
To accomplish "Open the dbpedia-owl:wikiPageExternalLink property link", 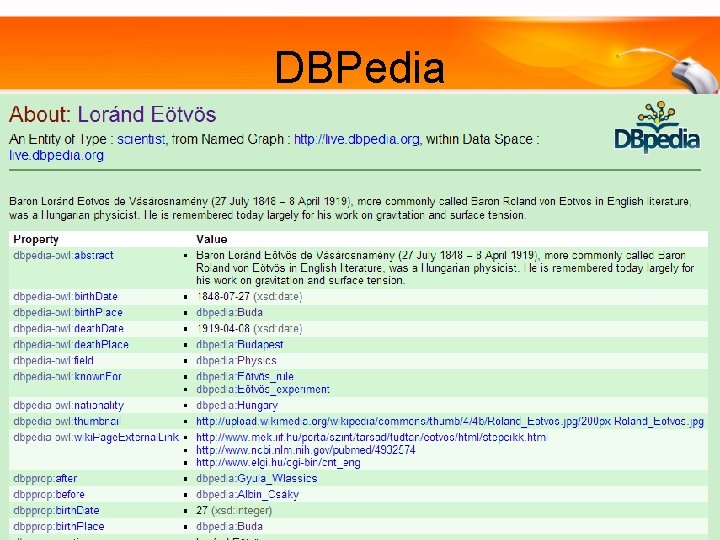I will [x=96, y=438].
